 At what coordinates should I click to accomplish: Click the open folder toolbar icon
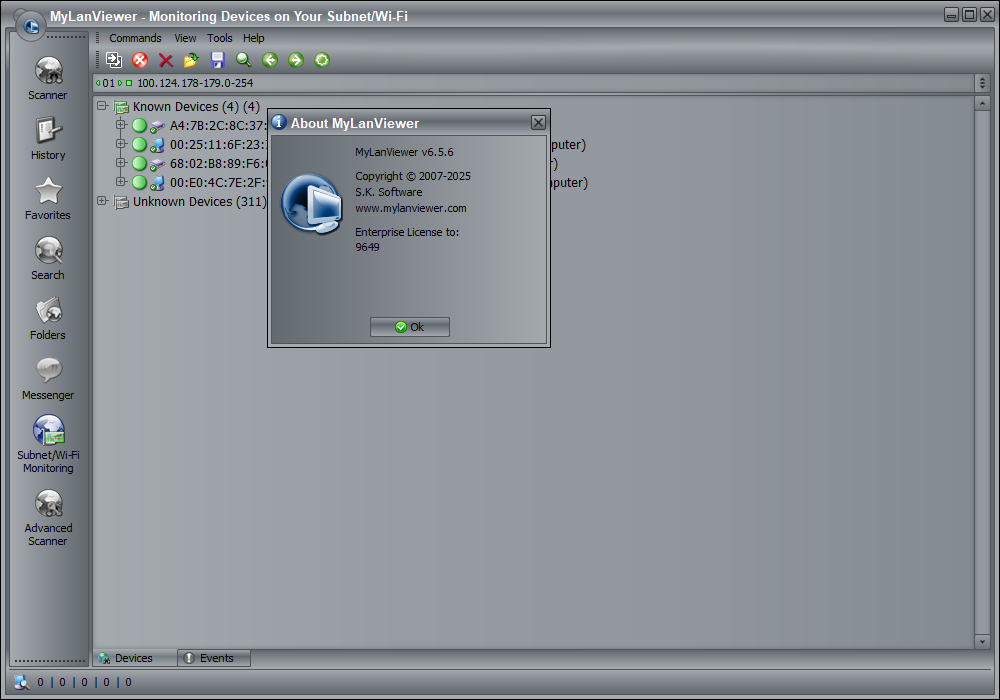click(191, 60)
